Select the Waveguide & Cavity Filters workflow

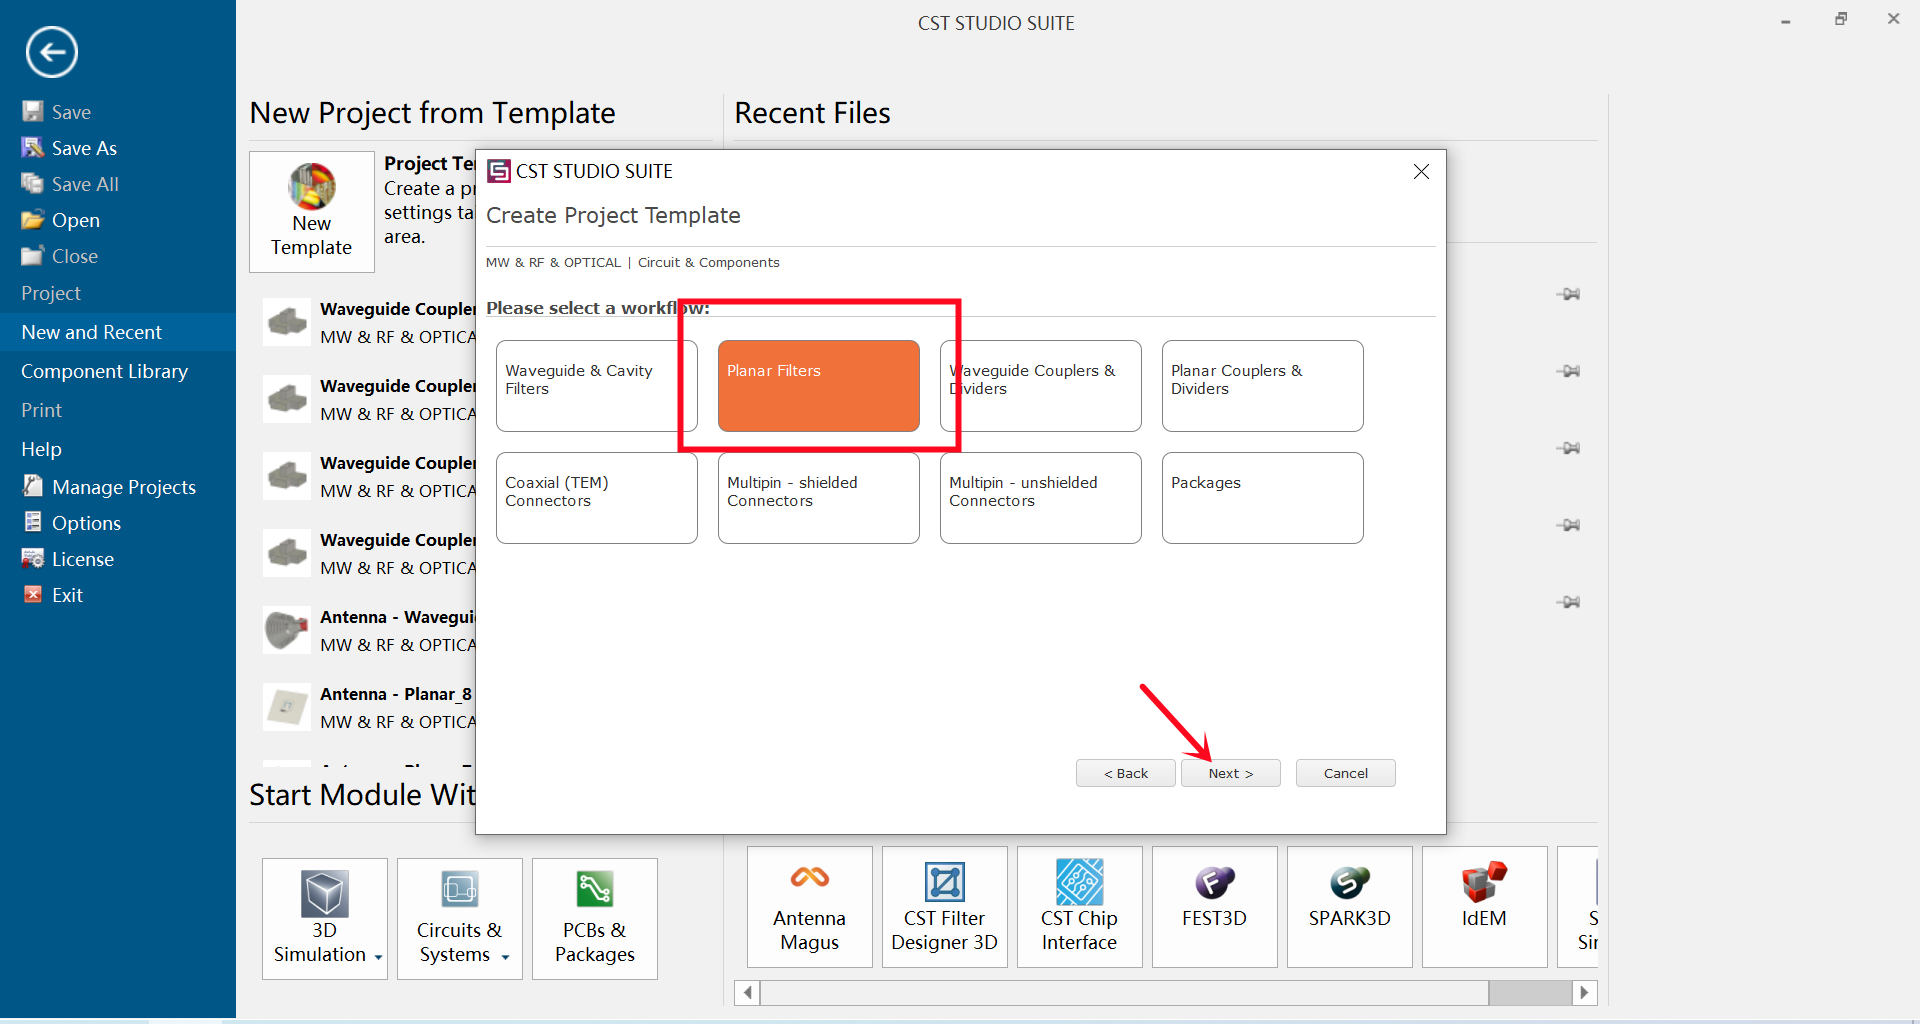click(596, 386)
